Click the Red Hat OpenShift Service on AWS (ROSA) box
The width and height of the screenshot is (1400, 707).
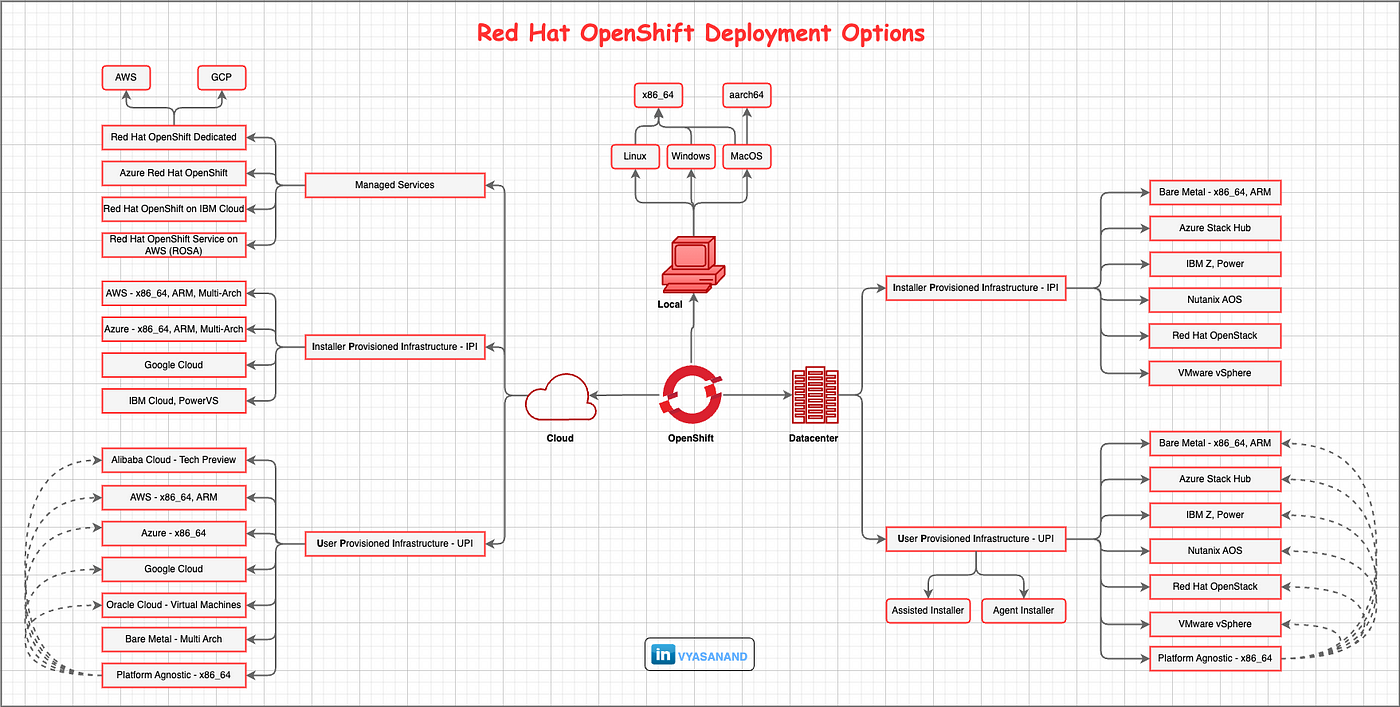(x=174, y=245)
